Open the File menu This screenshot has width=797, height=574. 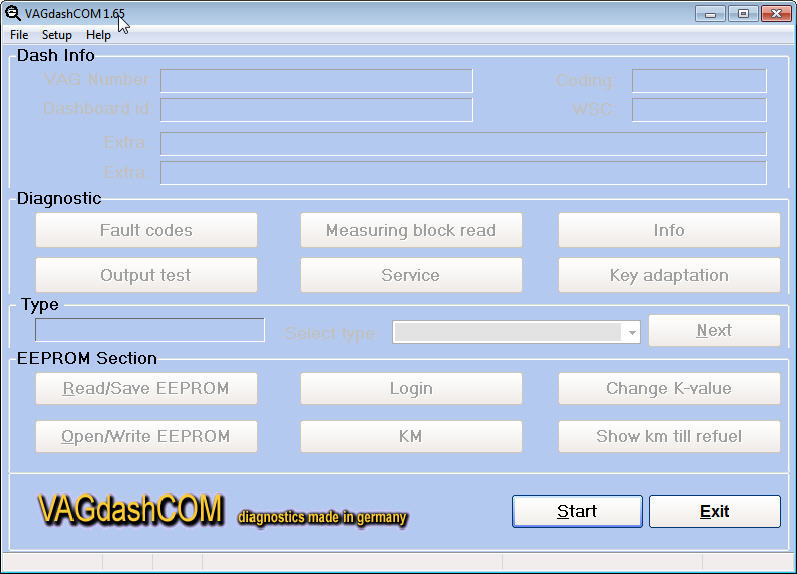19,35
